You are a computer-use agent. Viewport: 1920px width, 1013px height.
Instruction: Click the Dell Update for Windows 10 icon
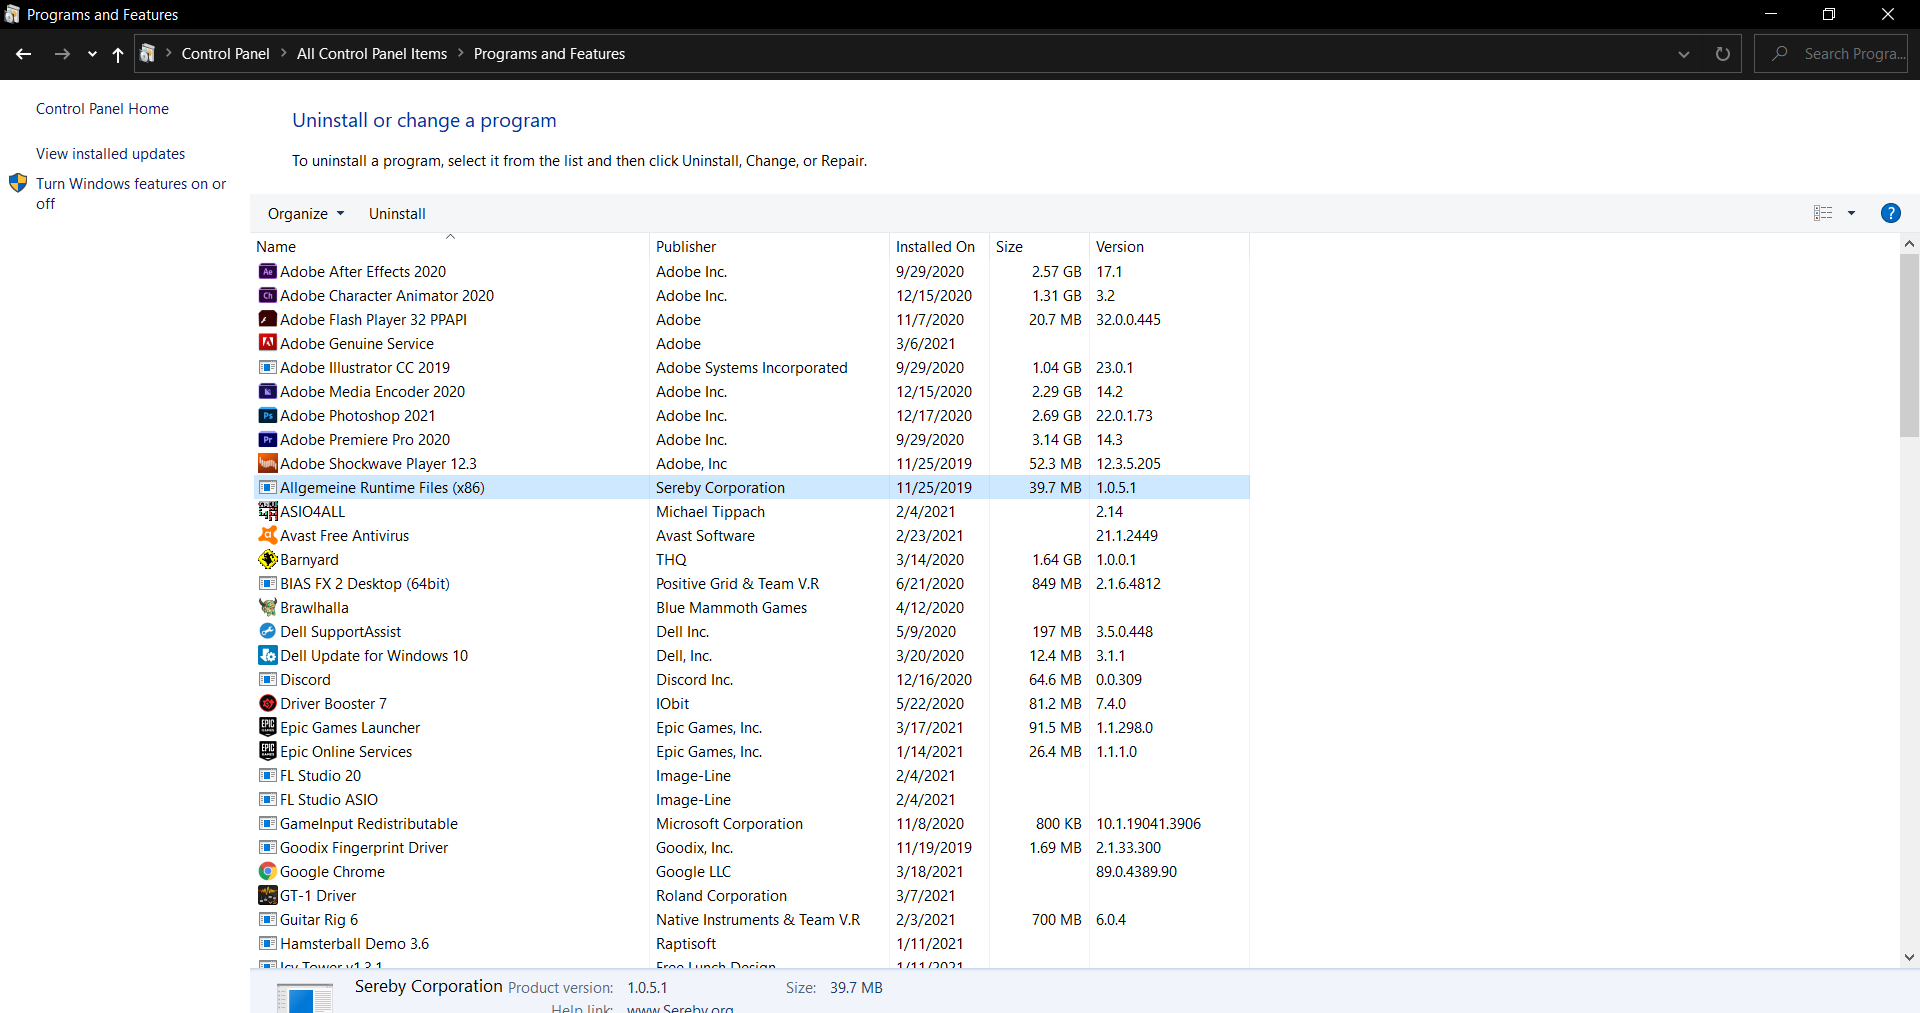267,655
